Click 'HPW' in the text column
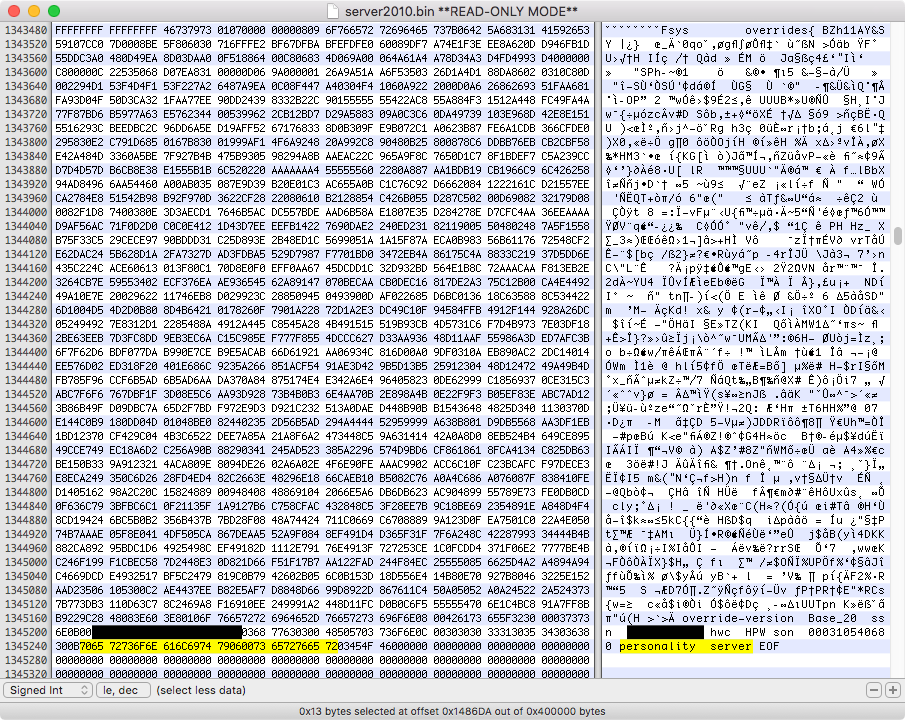This screenshot has height=720, width=905. coord(755,632)
